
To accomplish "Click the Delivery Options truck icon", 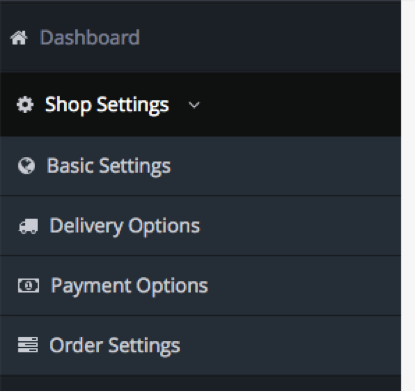I will [x=28, y=226].
